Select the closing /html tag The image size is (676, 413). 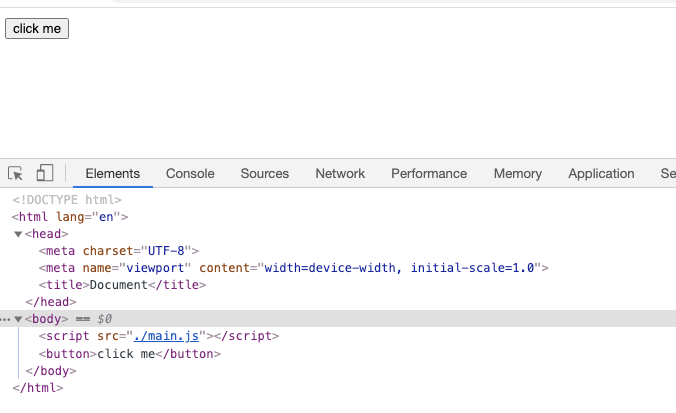(x=38, y=388)
